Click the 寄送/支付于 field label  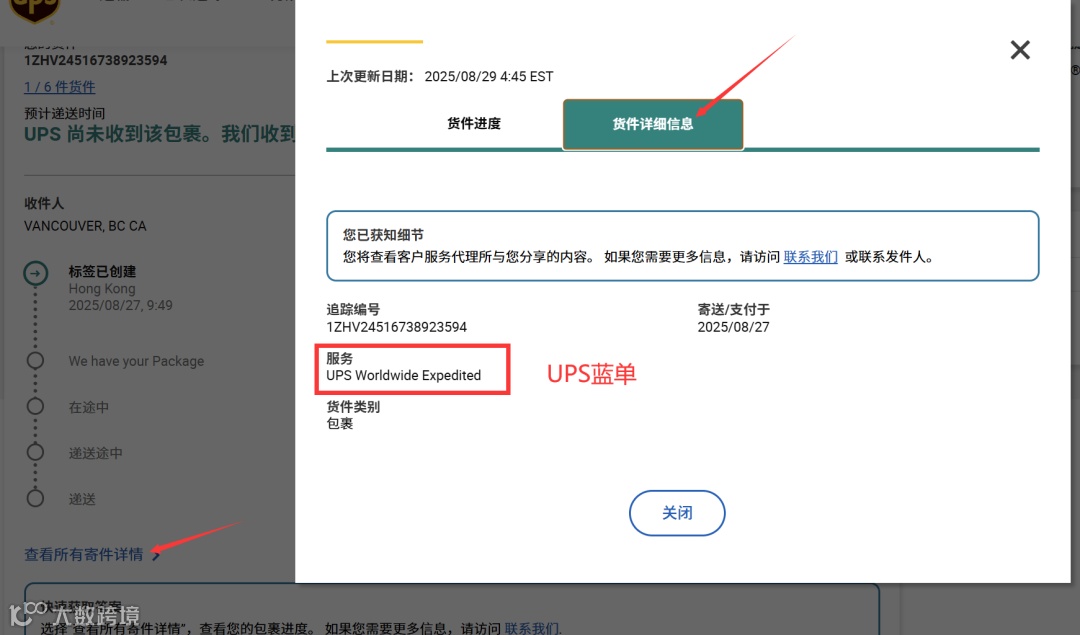(734, 309)
